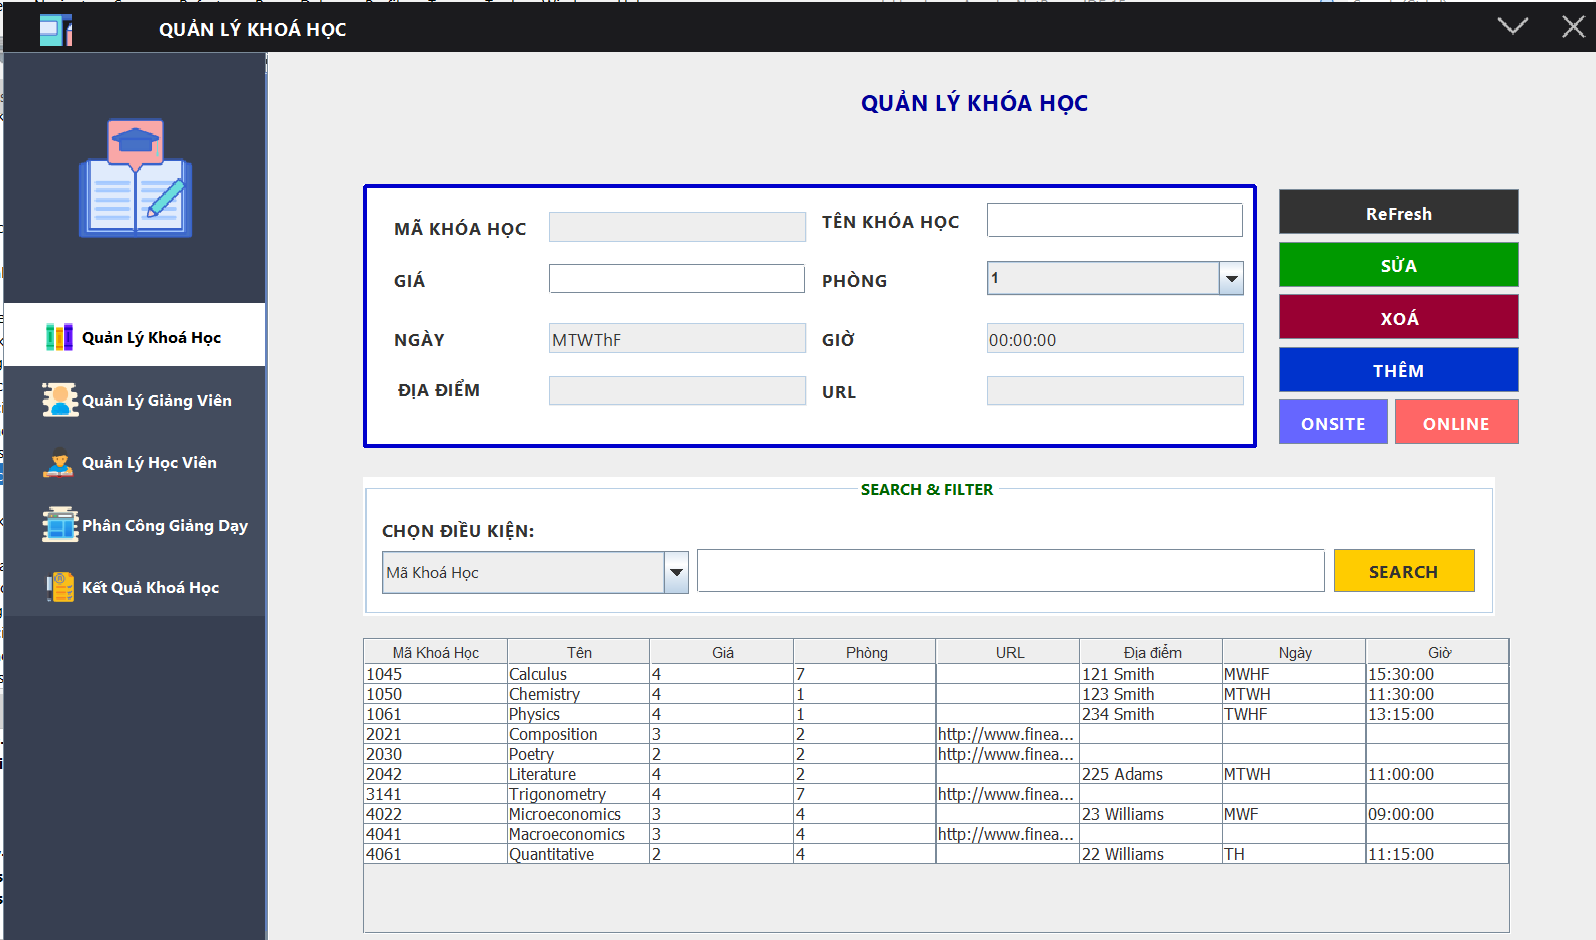Viewport: 1596px width, 940px height.
Task: Click the teacher icon beside Quản Lý Giảng Viên
Action: (x=59, y=400)
